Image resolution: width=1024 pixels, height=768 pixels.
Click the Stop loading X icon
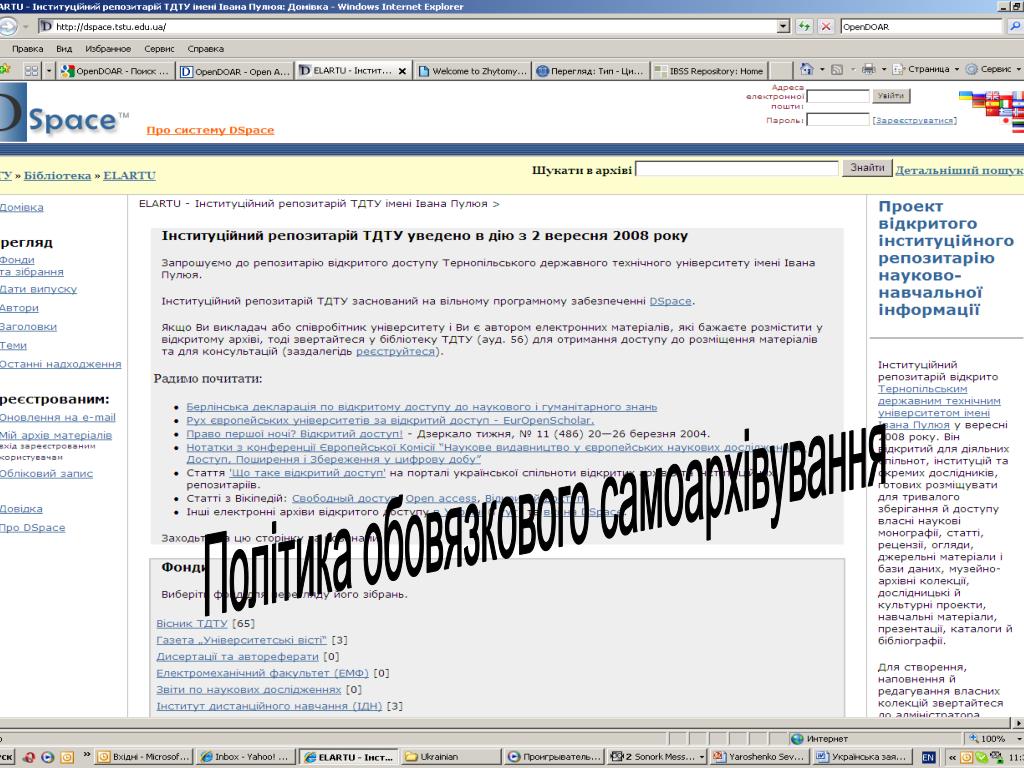[x=826, y=26]
